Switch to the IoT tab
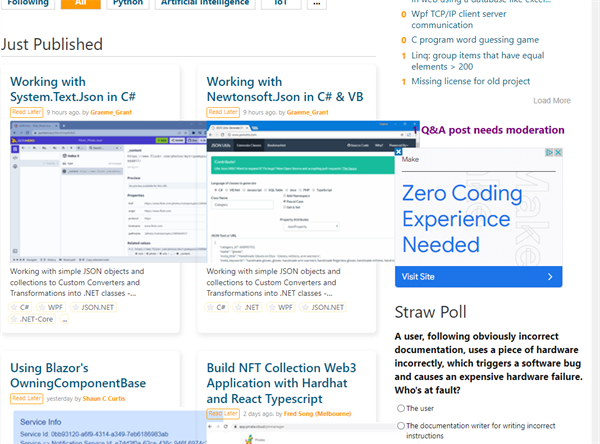 [281, 3]
